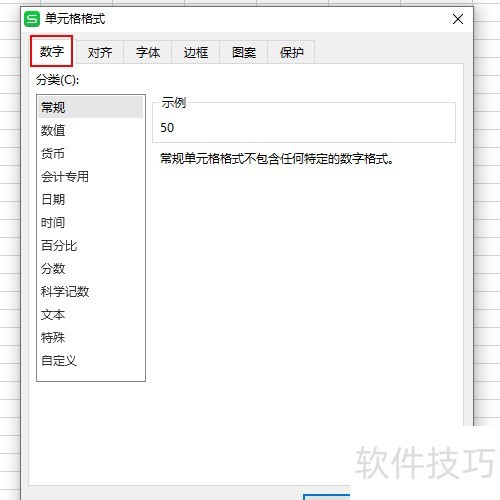The height and width of the screenshot is (500, 500).
Task: Switch to the 数字 tab
Action: coord(52,51)
